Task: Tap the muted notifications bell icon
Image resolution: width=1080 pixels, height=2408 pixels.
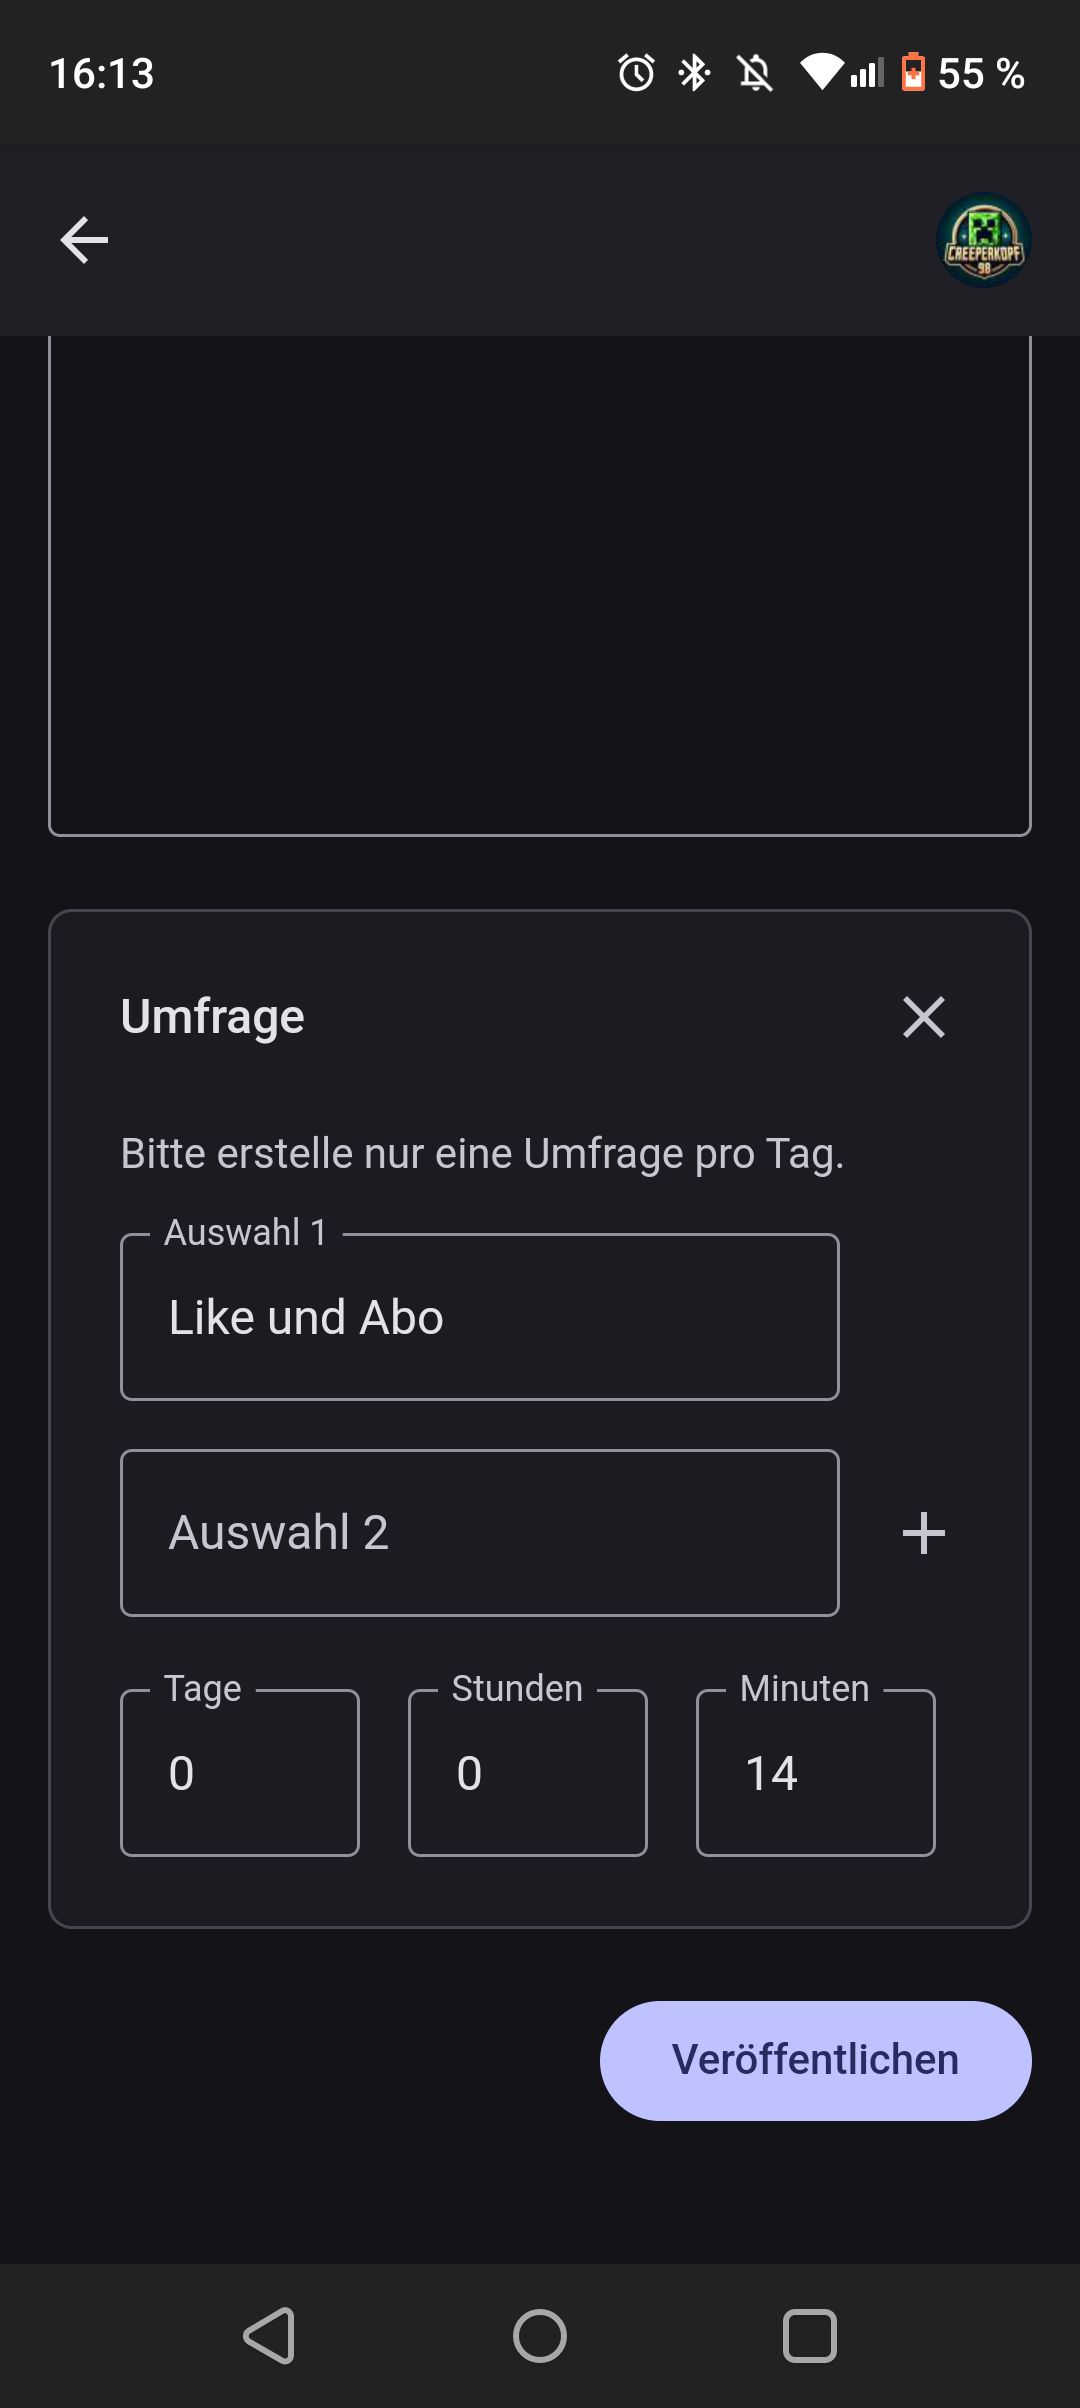Action: (x=755, y=73)
